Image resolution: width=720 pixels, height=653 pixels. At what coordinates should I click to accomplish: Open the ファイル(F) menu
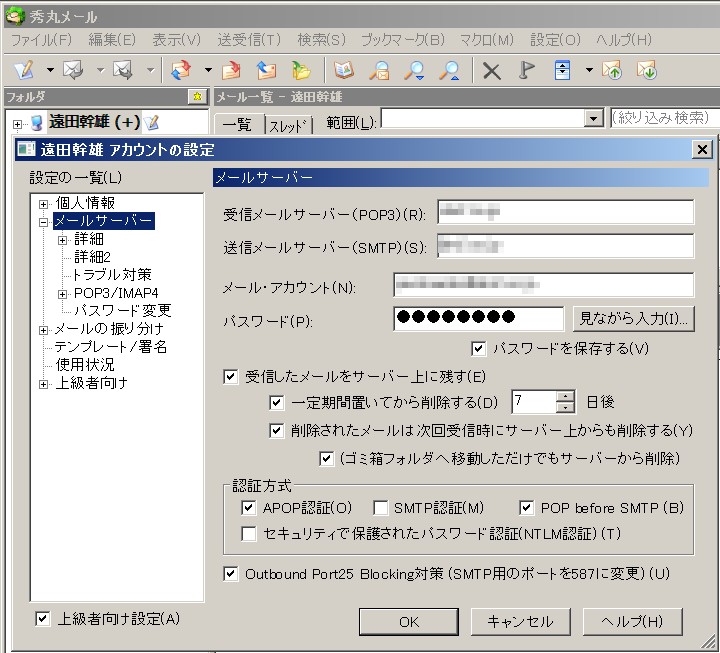click(x=42, y=40)
